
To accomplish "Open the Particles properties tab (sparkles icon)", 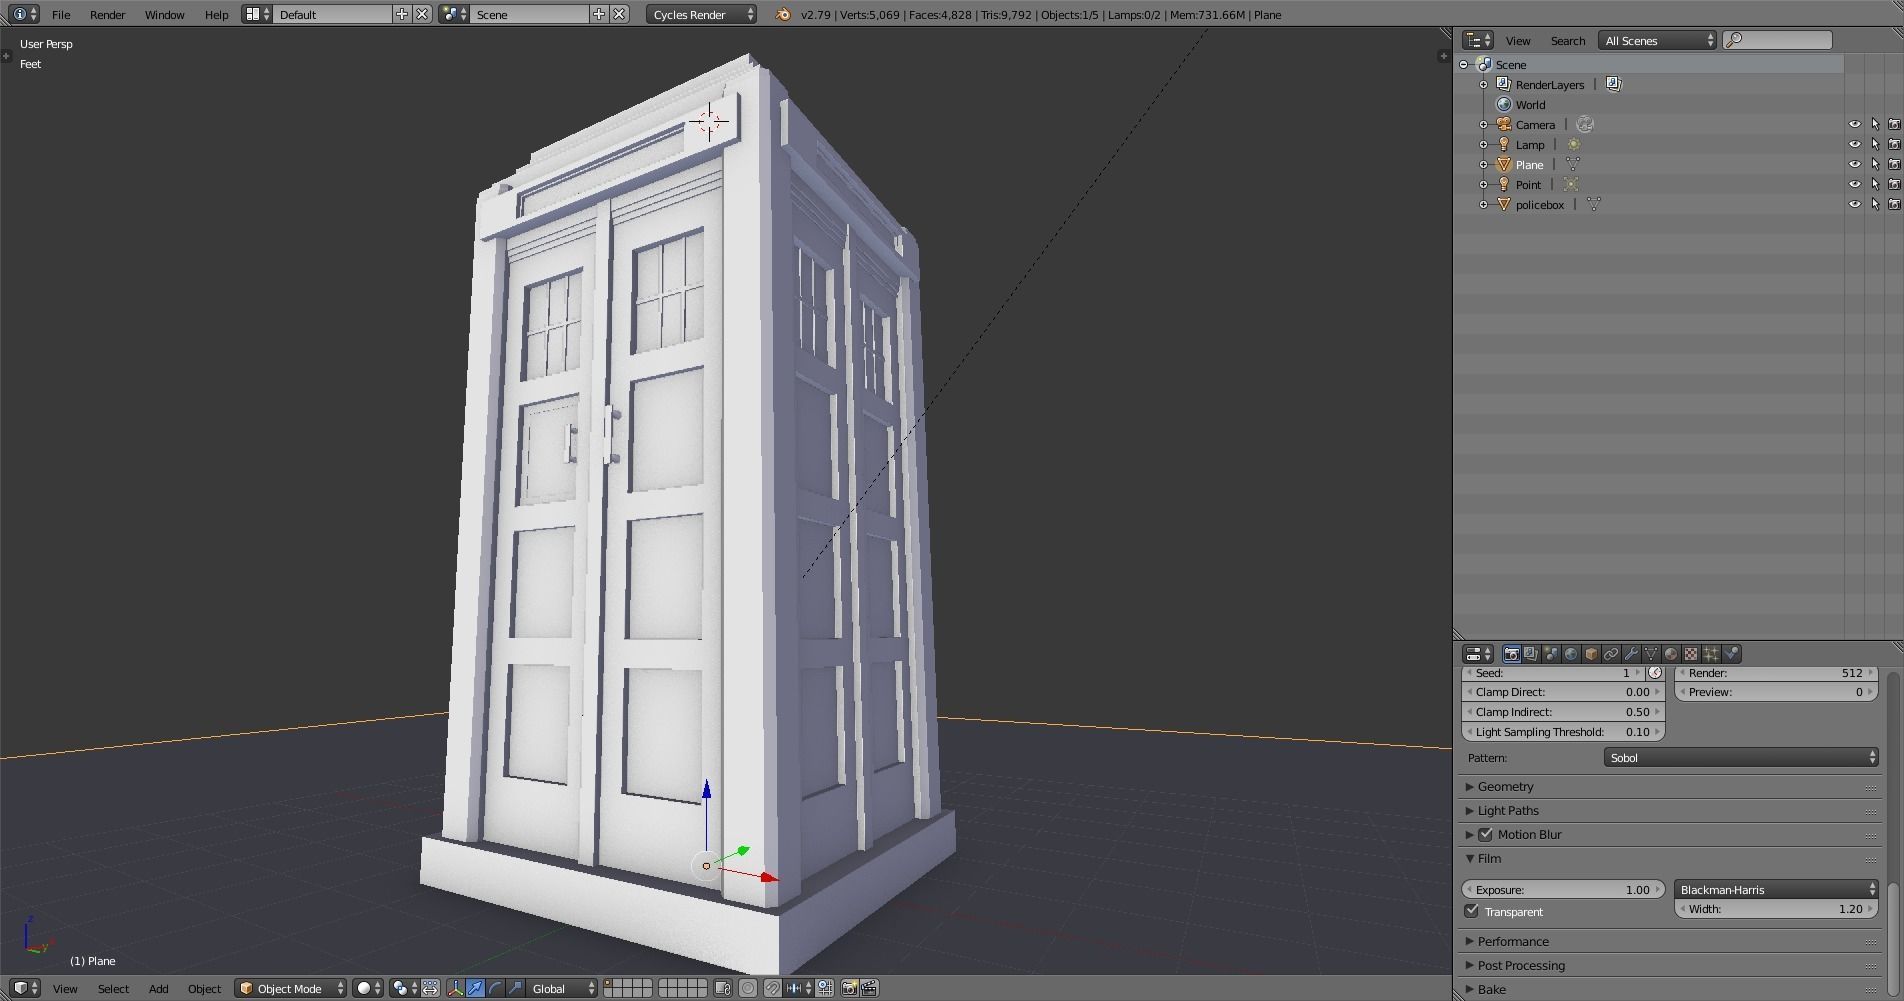I will tap(1711, 654).
